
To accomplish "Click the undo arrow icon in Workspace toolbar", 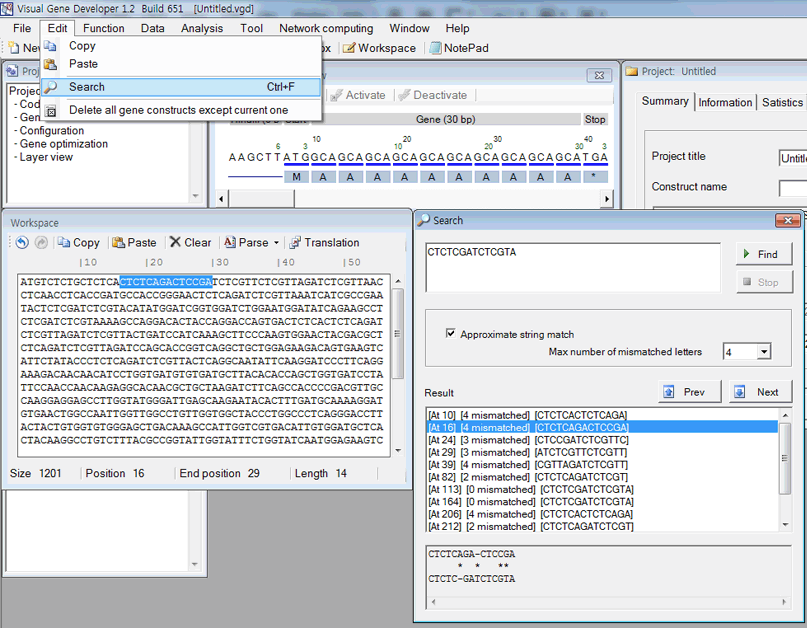I will (22, 243).
